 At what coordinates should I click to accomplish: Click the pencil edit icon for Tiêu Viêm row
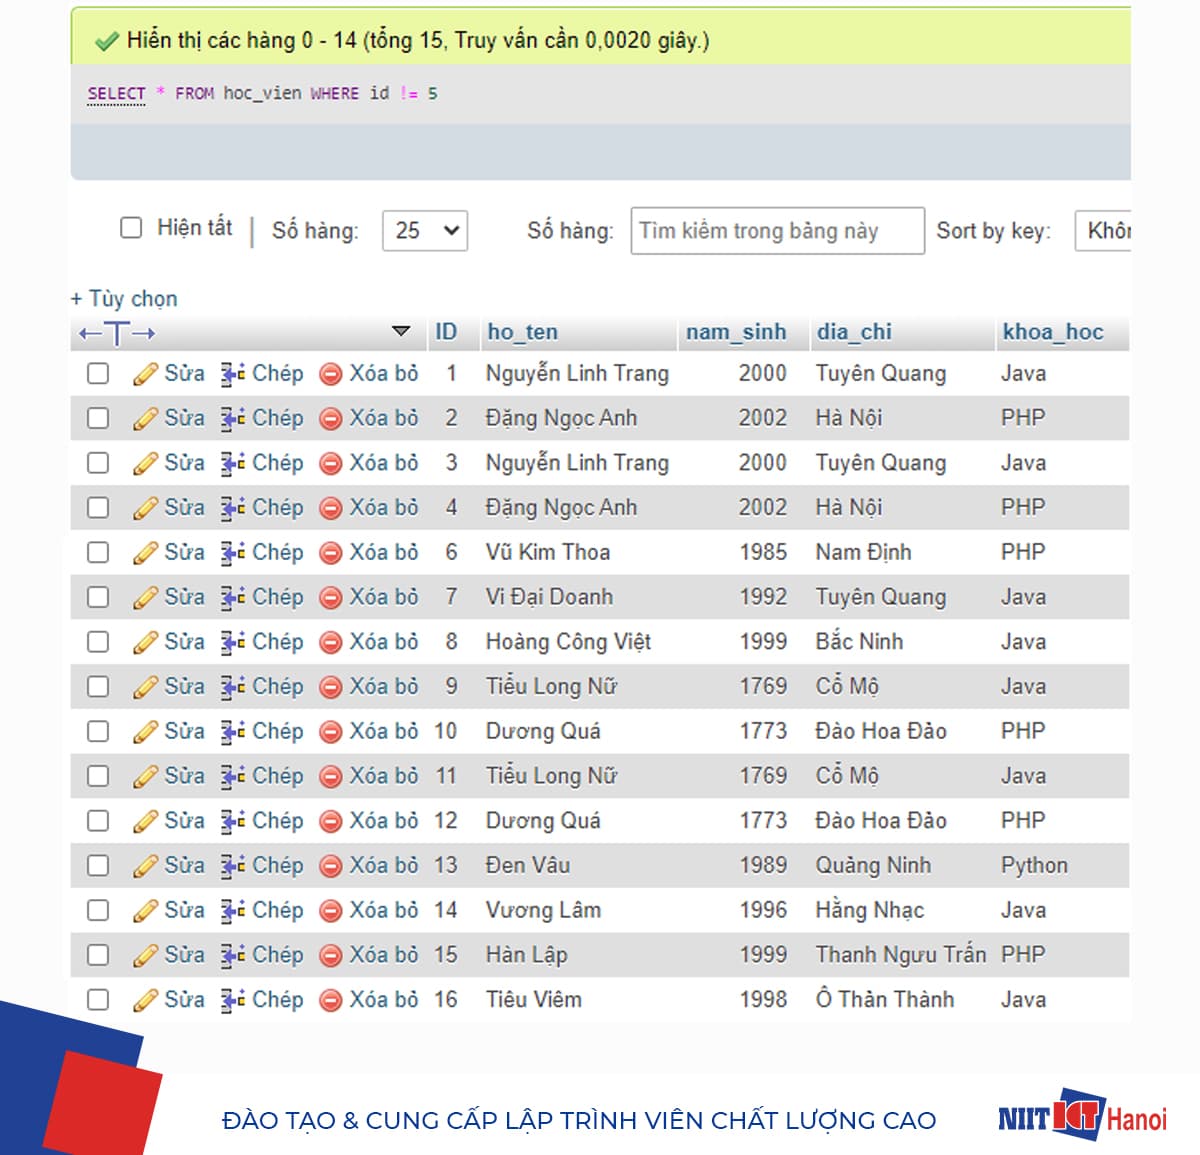pos(145,1000)
